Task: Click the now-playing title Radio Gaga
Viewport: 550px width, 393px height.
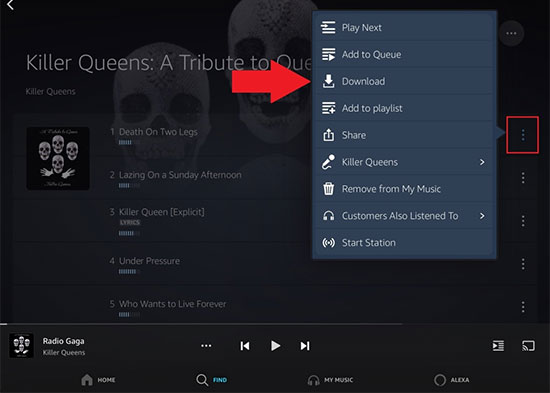Action: [x=63, y=341]
